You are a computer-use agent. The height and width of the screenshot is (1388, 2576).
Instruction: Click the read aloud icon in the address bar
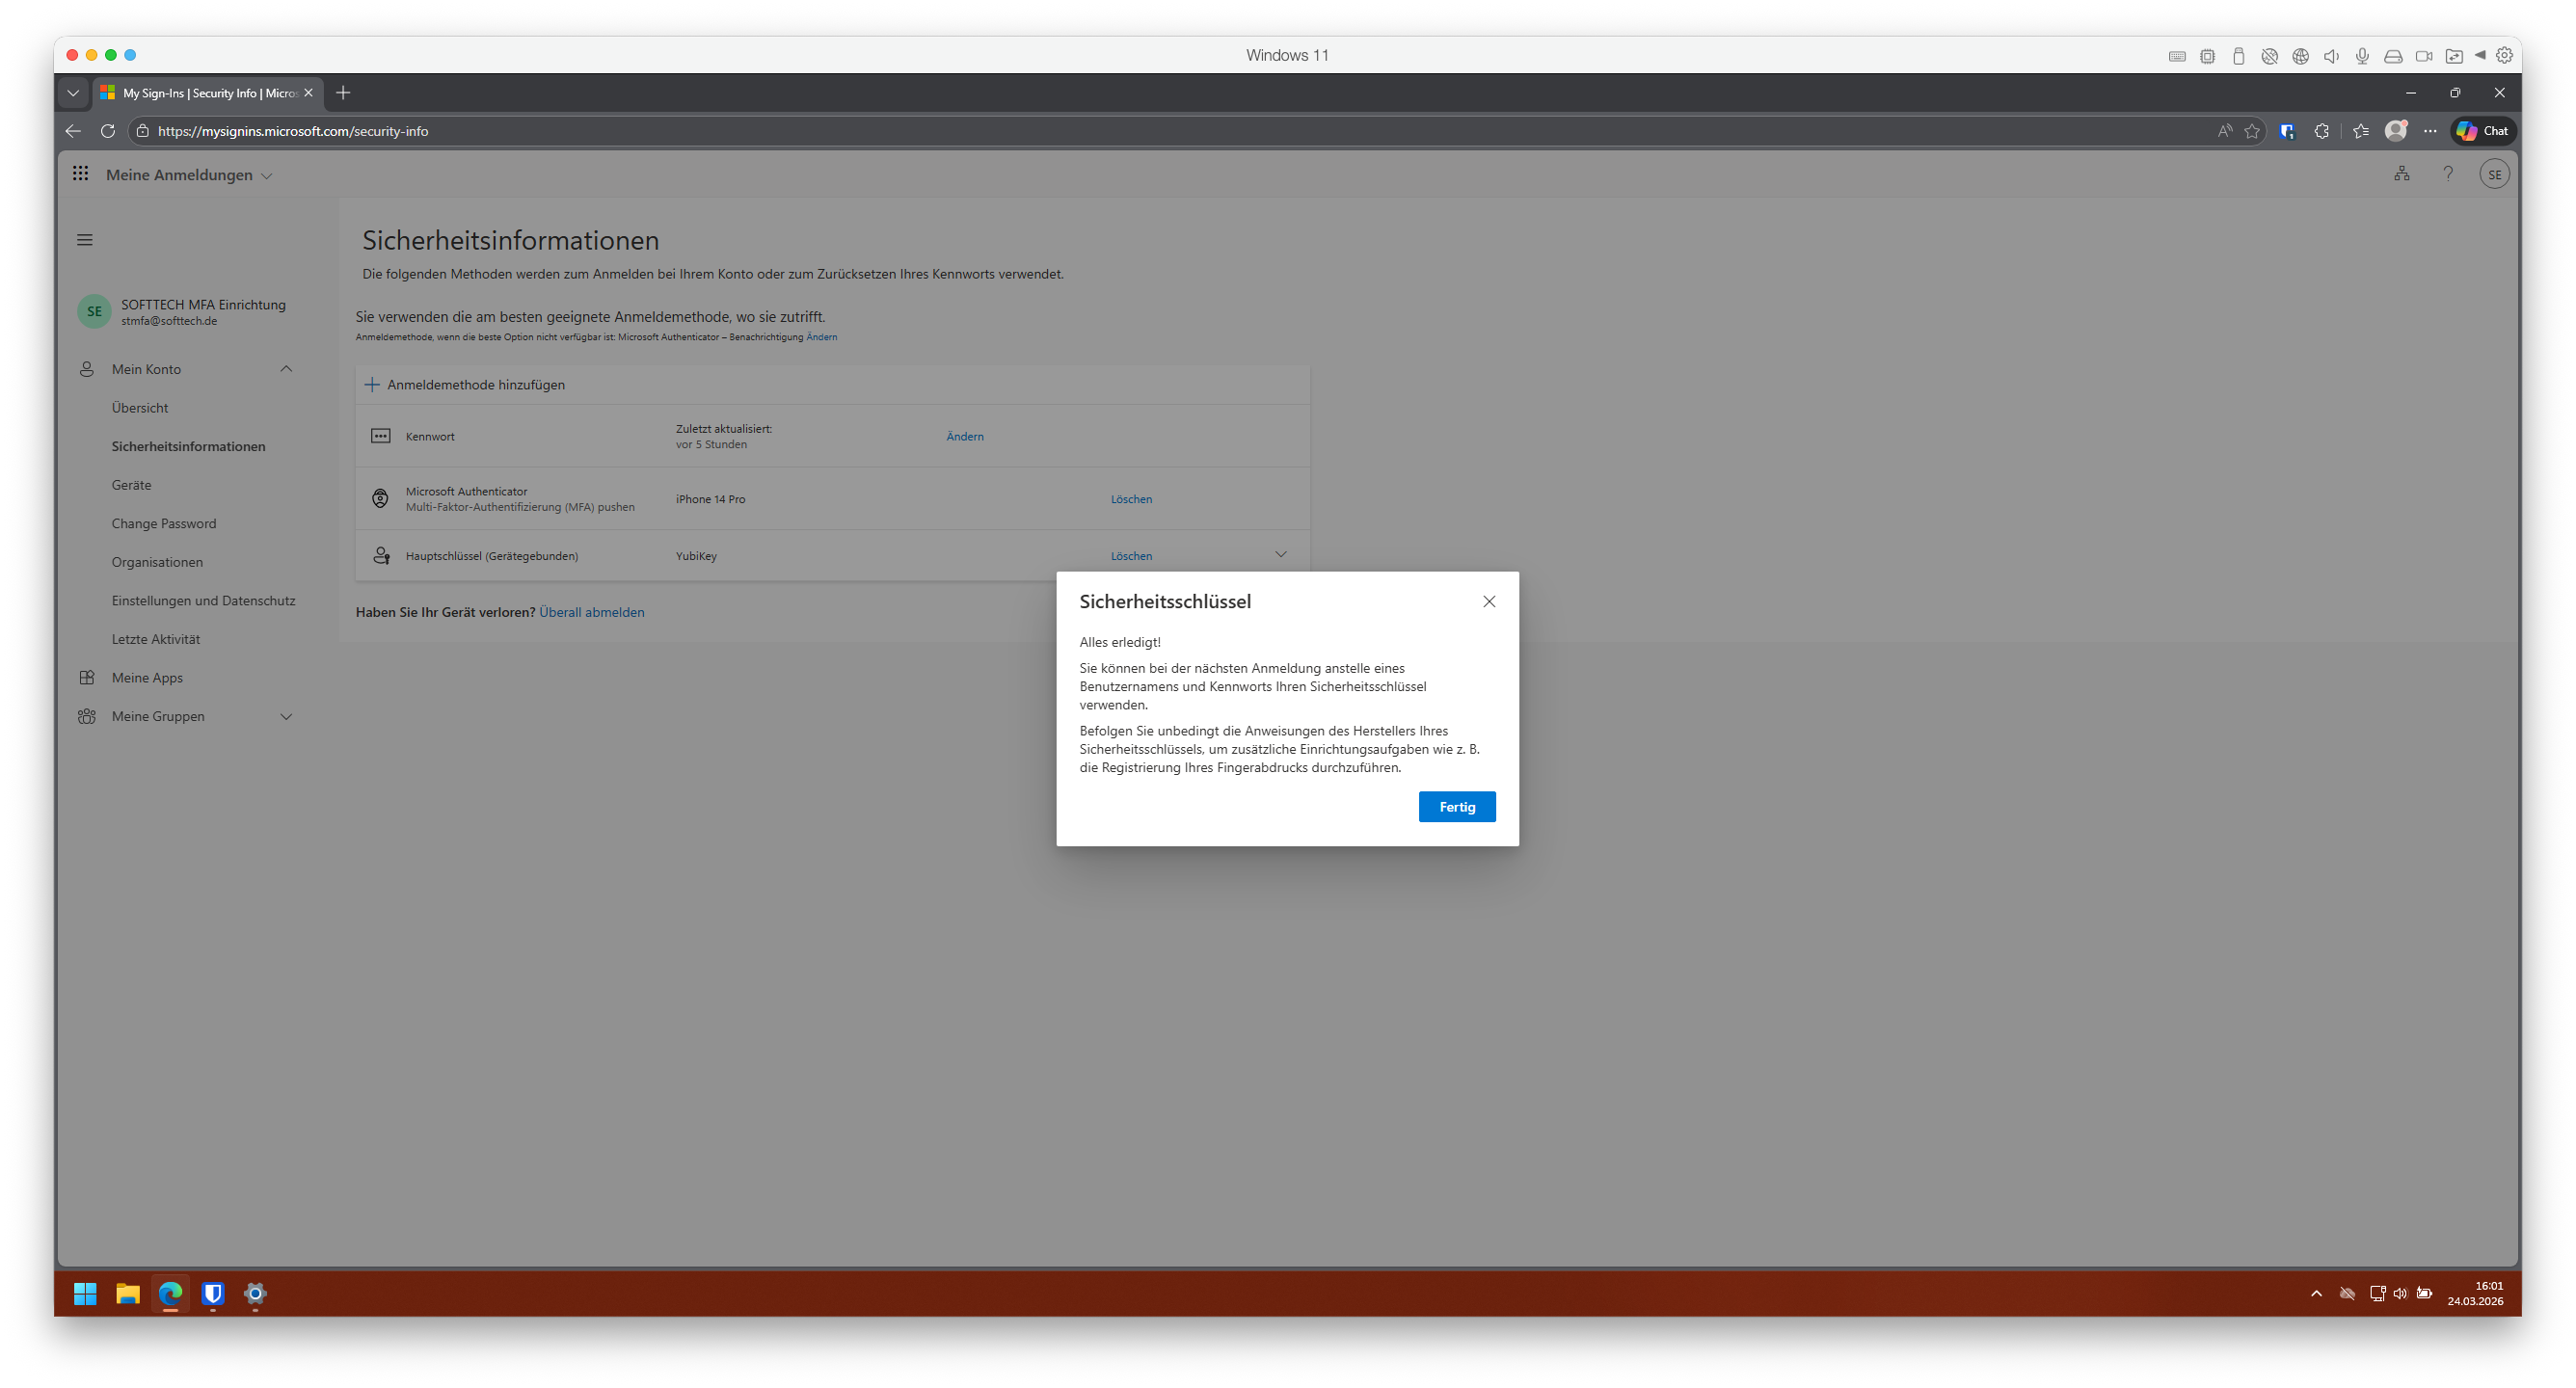coord(2225,131)
